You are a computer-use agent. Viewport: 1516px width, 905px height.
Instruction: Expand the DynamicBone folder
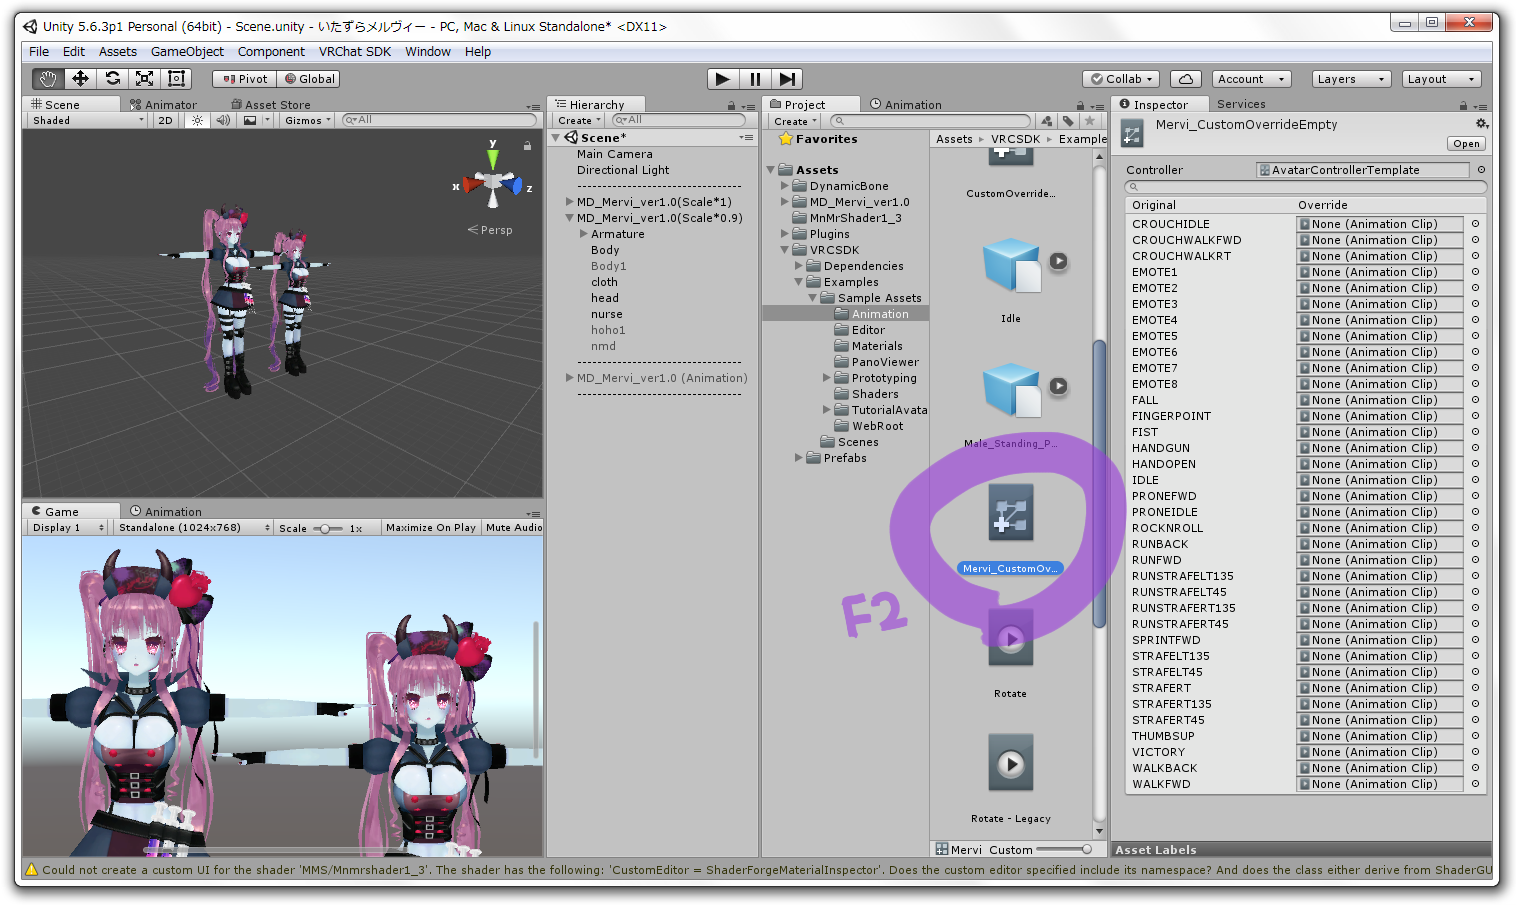pos(785,186)
